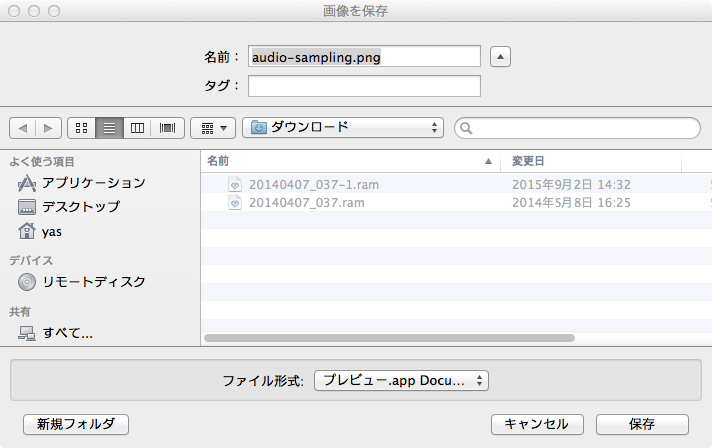Click the search field
Screen dimensions: 712x448
click(x=578, y=128)
